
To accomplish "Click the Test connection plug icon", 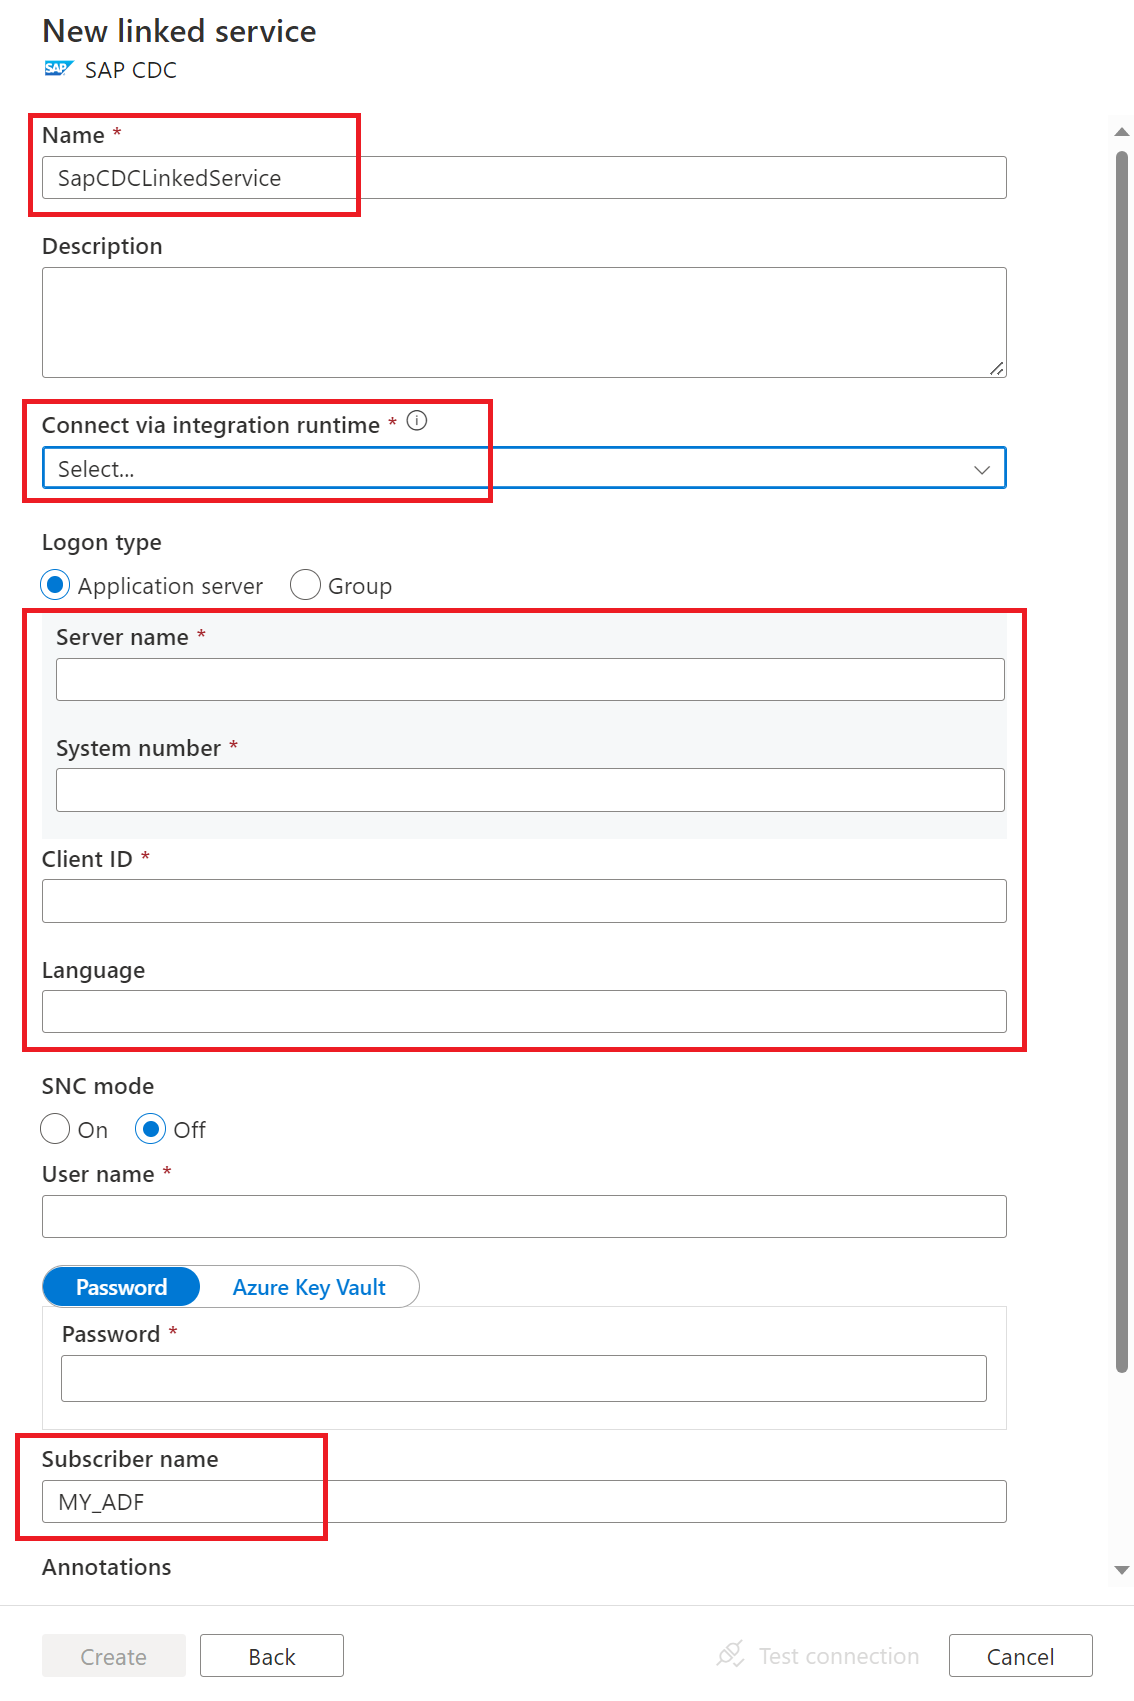I will pyautogui.click(x=730, y=1655).
